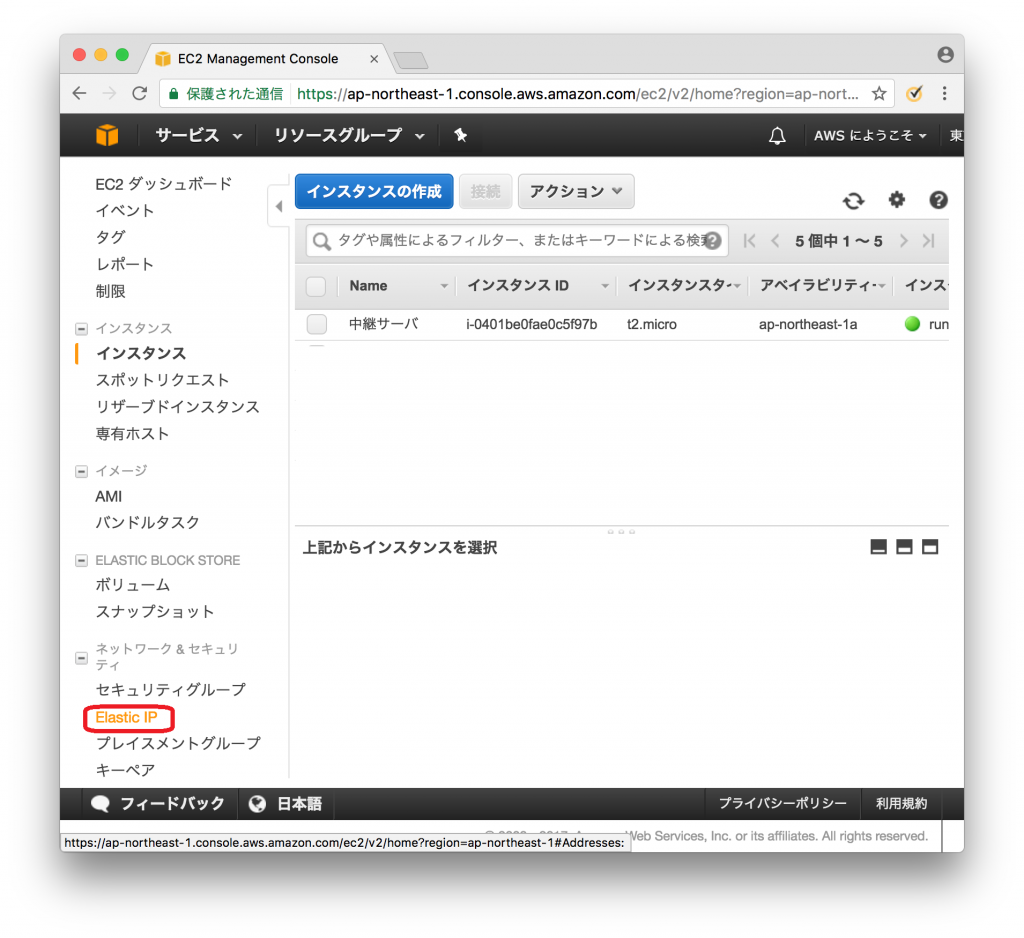Open EC2 ダッシュボード in sidebar
This screenshot has height=938, width=1024.
click(163, 184)
